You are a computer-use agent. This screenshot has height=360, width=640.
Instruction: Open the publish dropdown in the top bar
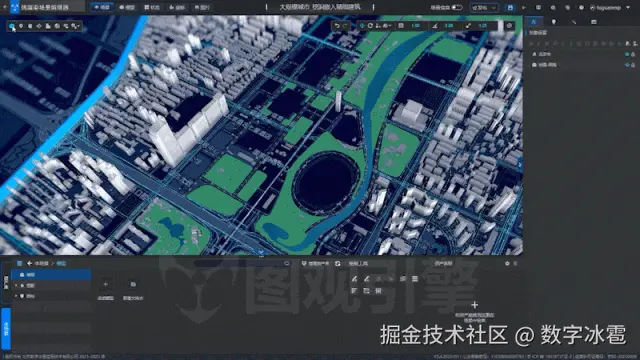click(x=484, y=7)
